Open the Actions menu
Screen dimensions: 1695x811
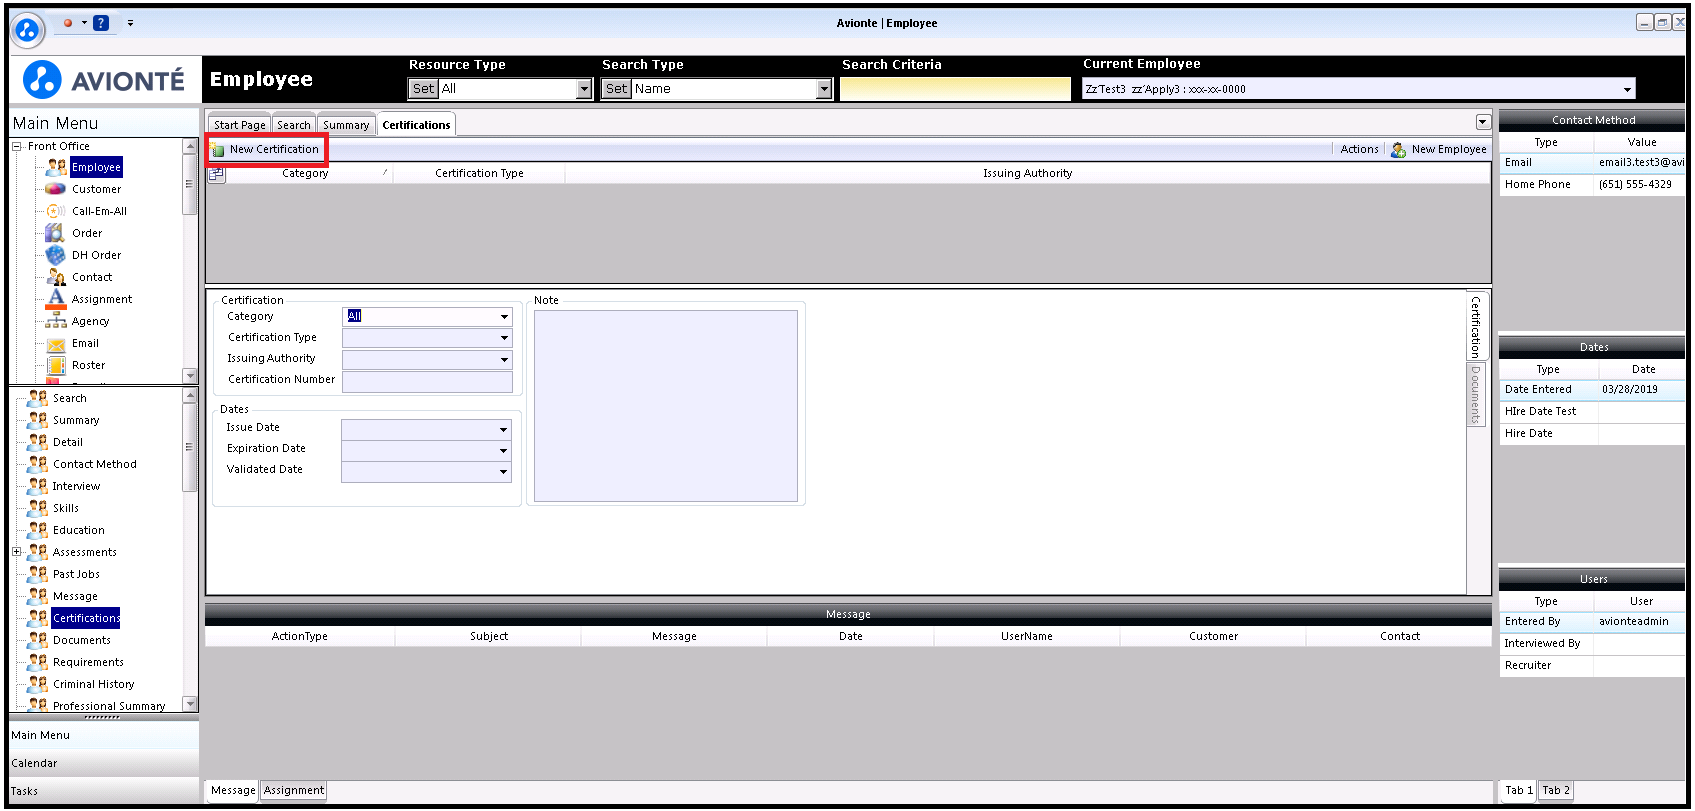pos(1359,149)
